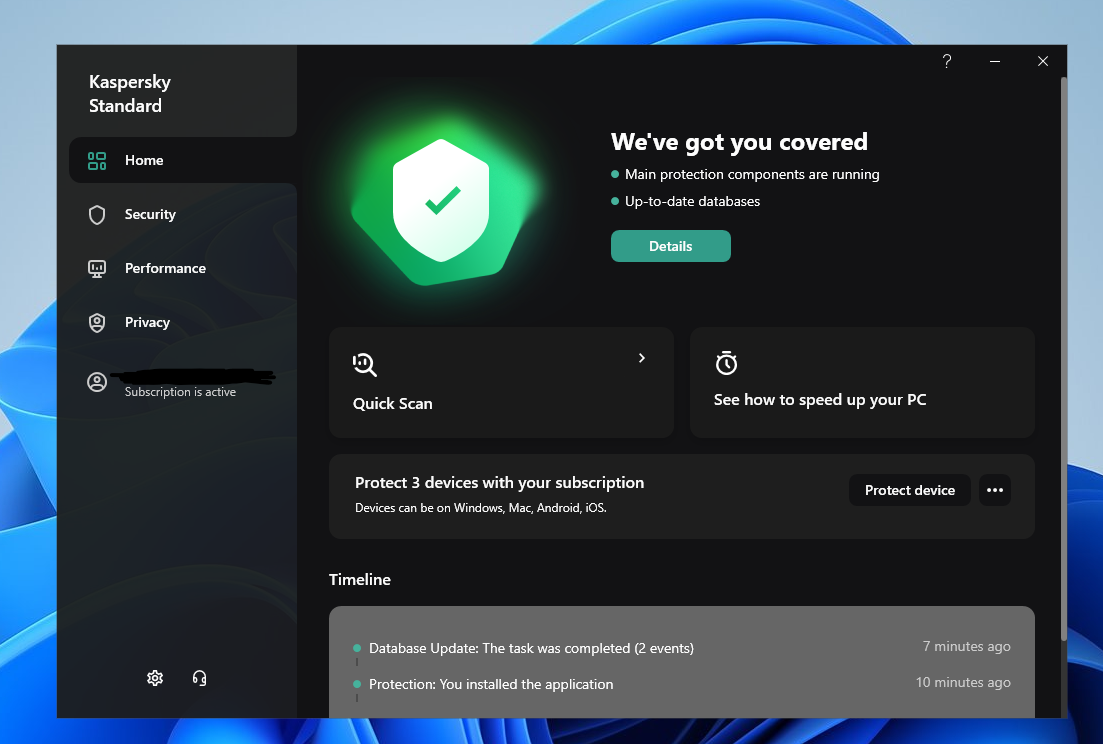The image size is (1103, 744).
Task: Open support via the headset icon
Action: (200, 678)
